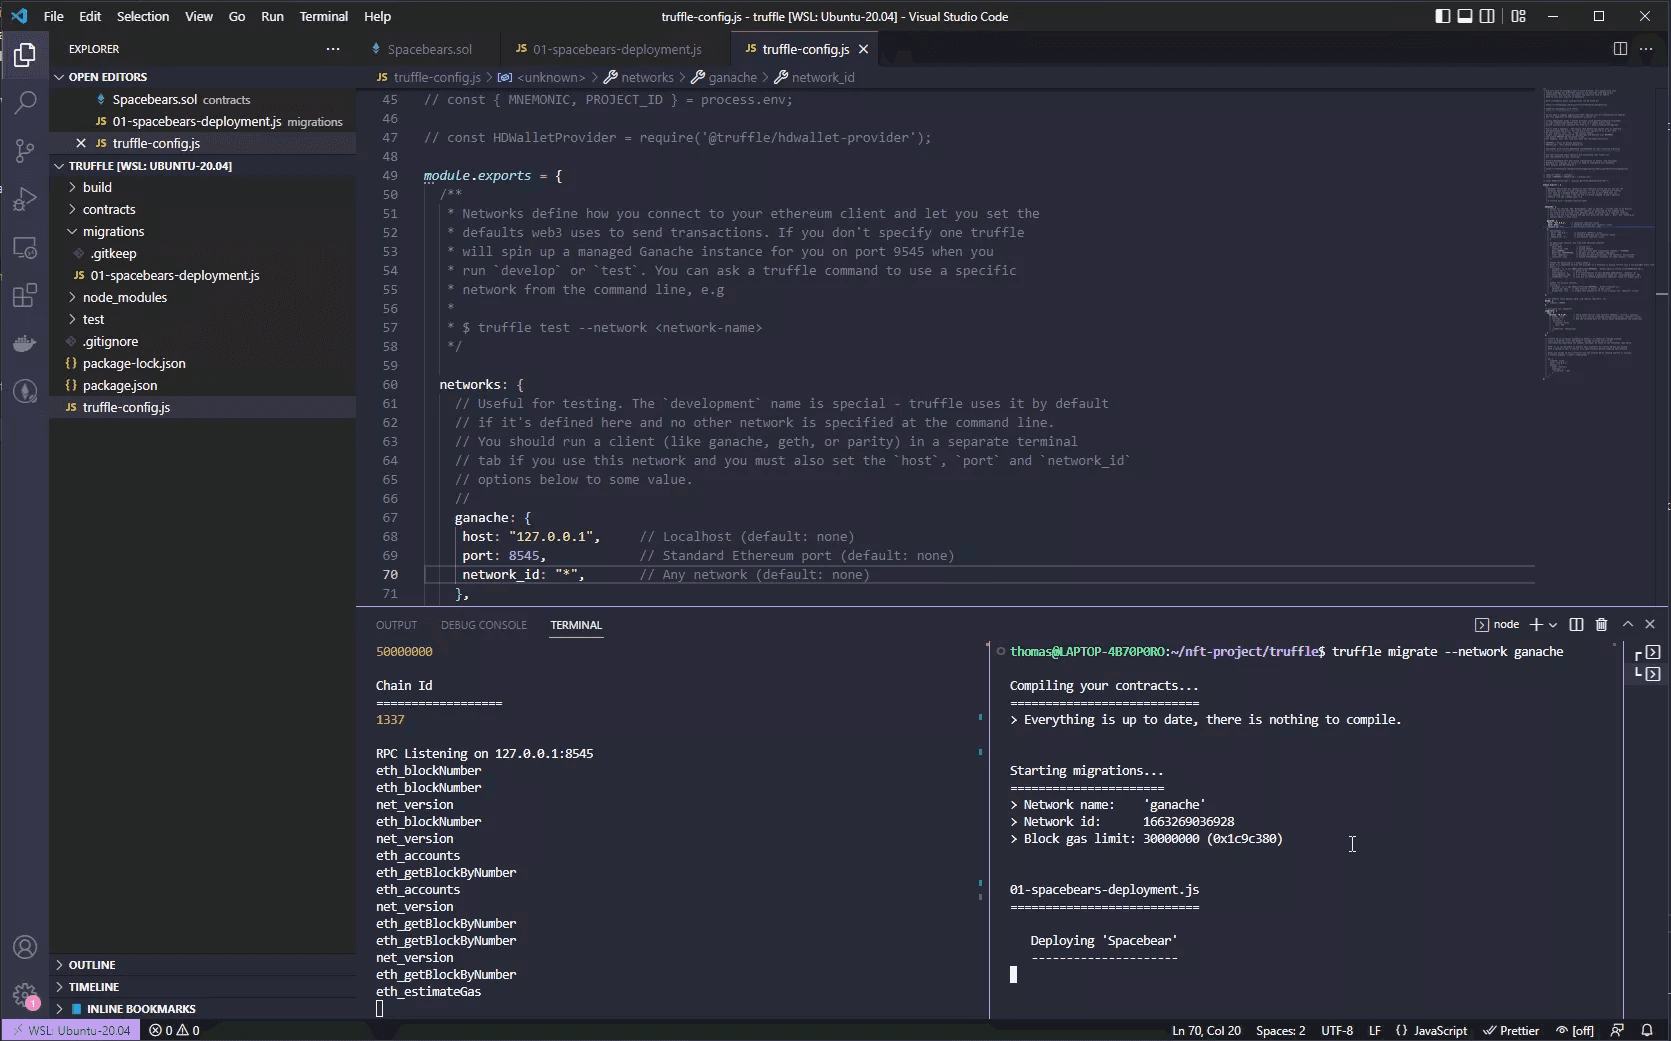
Task: Click the feedback icon in status bar
Action: [1617, 1030]
